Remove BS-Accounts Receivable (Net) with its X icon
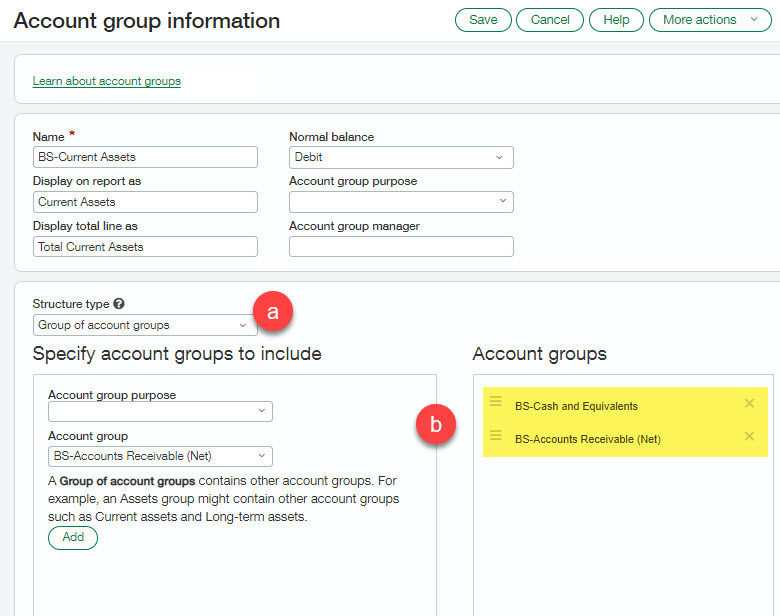780x616 pixels. coord(749,437)
